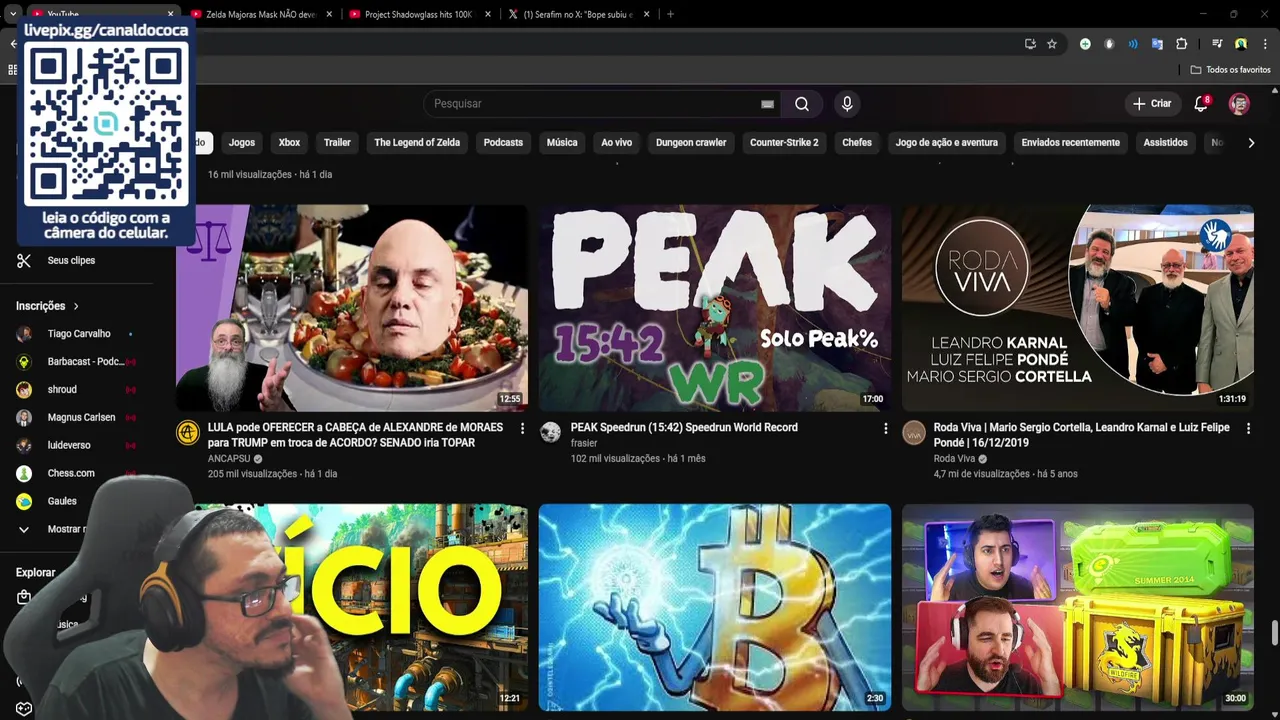Open ANCAPSU channel avatar
The image size is (1280, 720).
pyautogui.click(x=188, y=432)
